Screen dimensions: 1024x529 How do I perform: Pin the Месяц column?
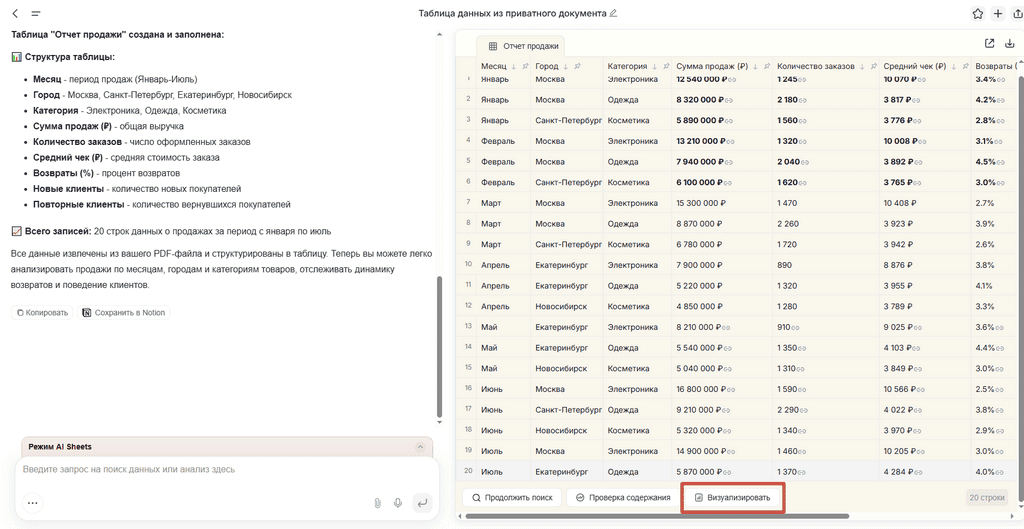[x=525, y=67]
